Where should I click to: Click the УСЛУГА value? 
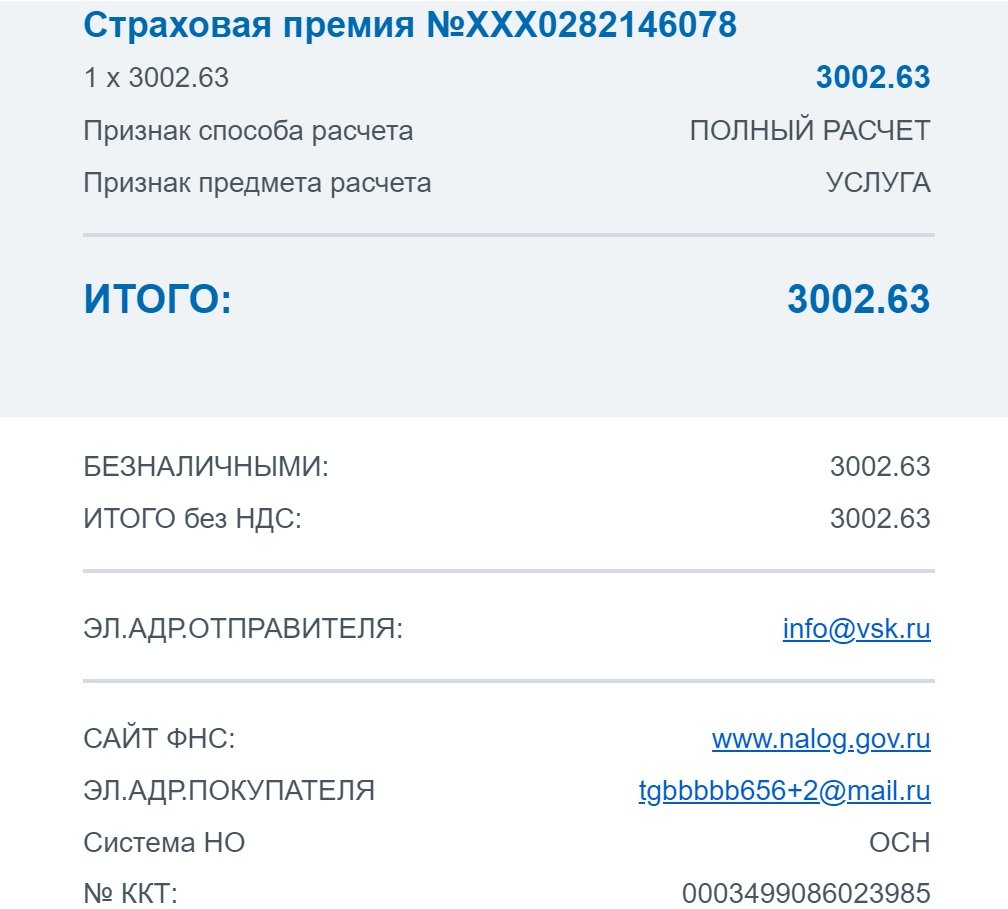click(878, 183)
